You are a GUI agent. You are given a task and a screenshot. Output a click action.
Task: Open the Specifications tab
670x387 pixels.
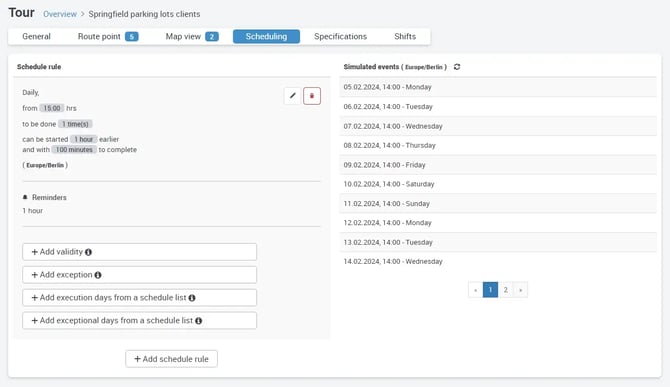coord(341,37)
